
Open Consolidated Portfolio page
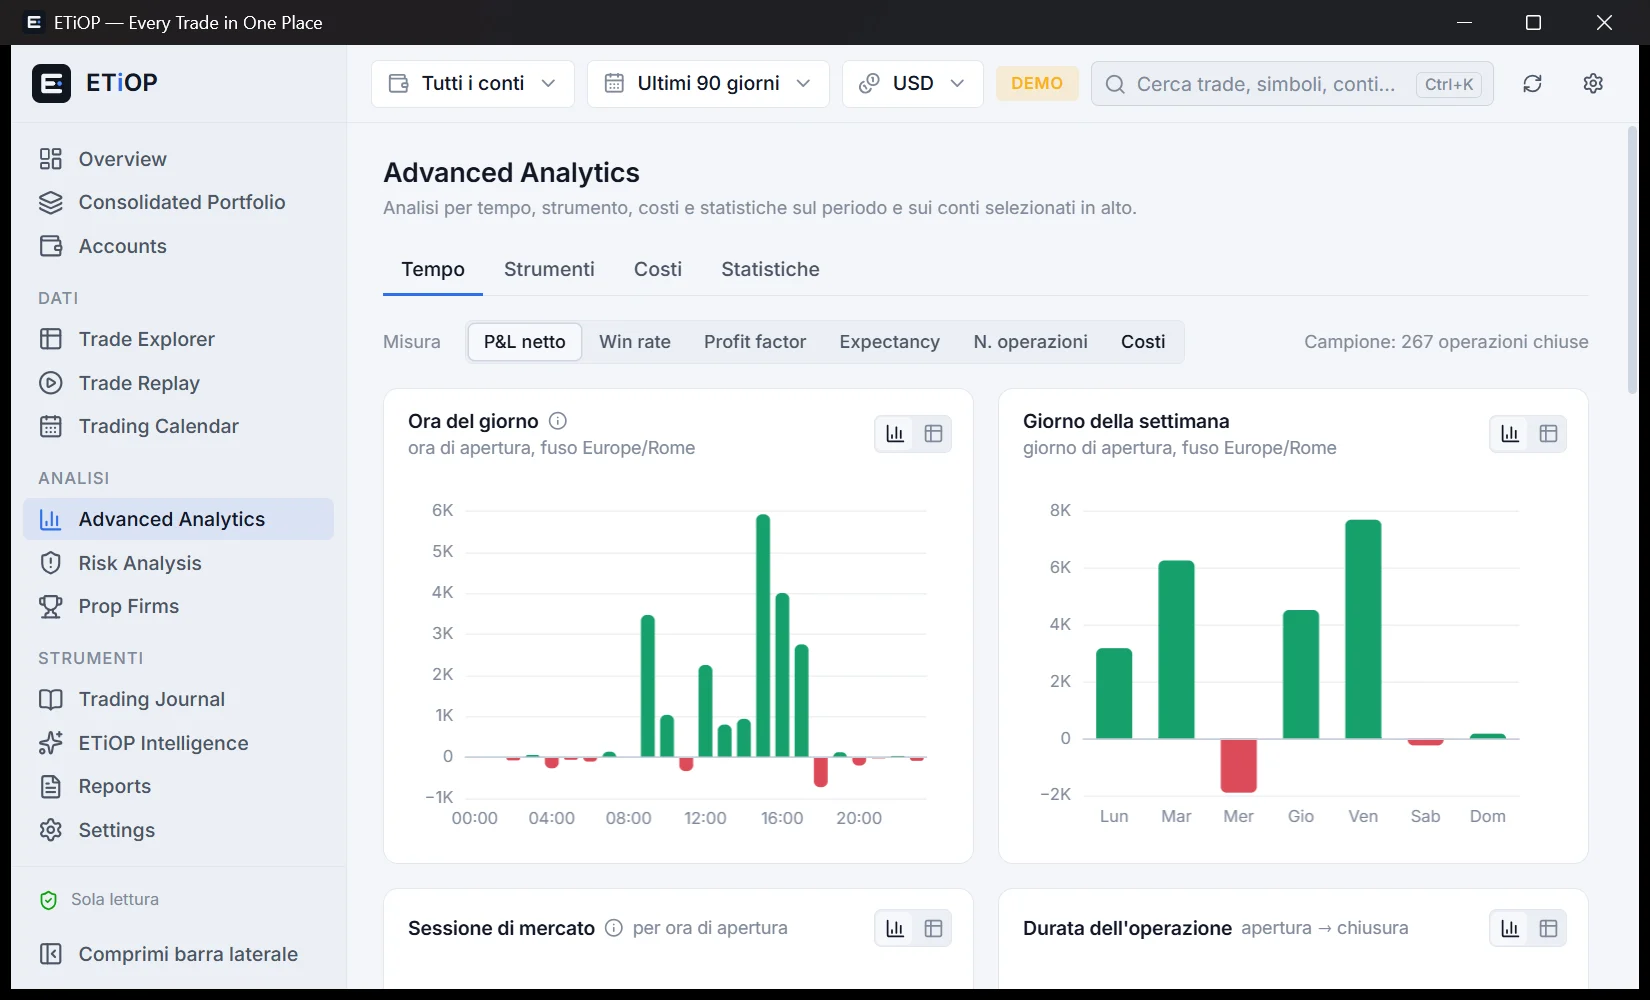(x=178, y=202)
